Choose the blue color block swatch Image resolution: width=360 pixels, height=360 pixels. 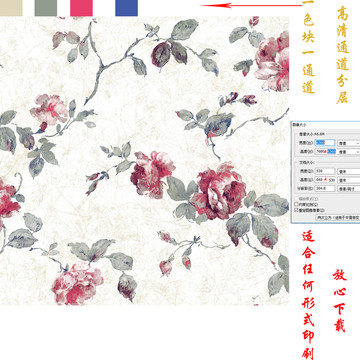(x=126, y=8)
